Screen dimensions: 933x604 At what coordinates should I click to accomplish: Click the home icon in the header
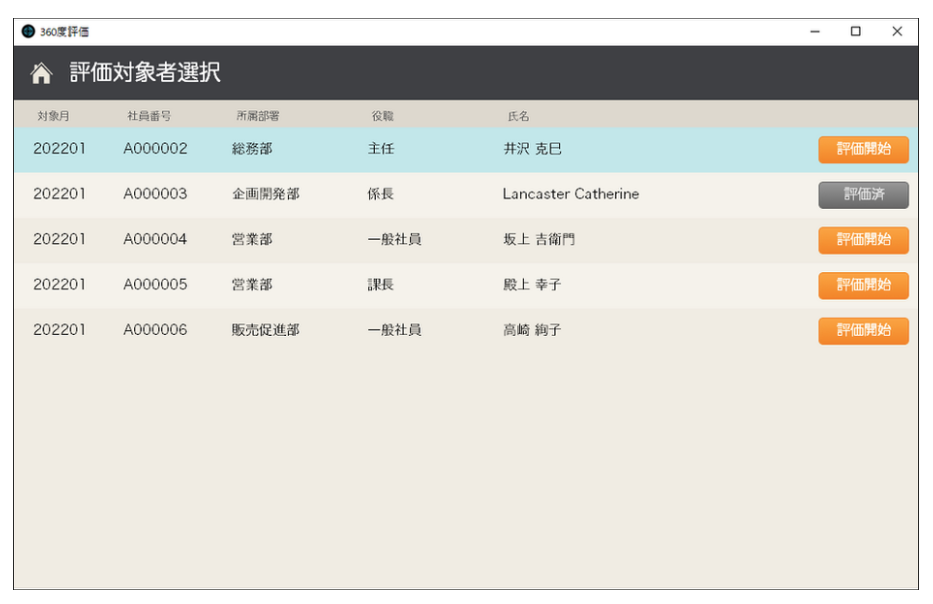pyautogui.click(x=41, y=73)
